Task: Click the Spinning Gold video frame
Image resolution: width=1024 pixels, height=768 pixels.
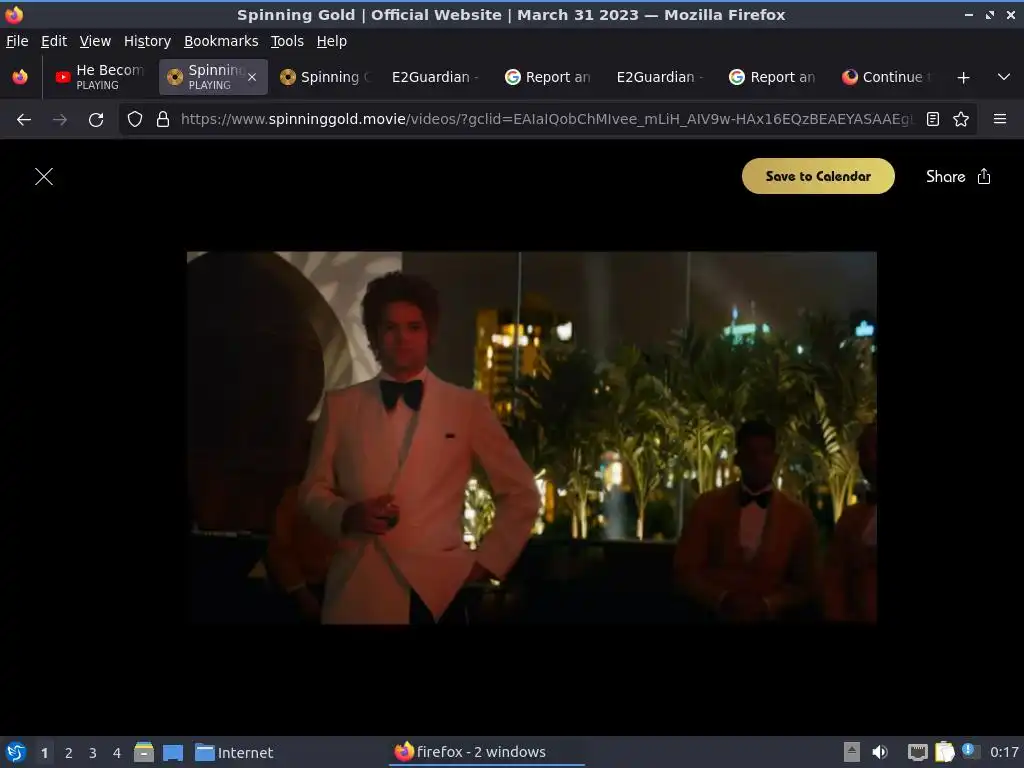Action: click(x=532, y=438)
